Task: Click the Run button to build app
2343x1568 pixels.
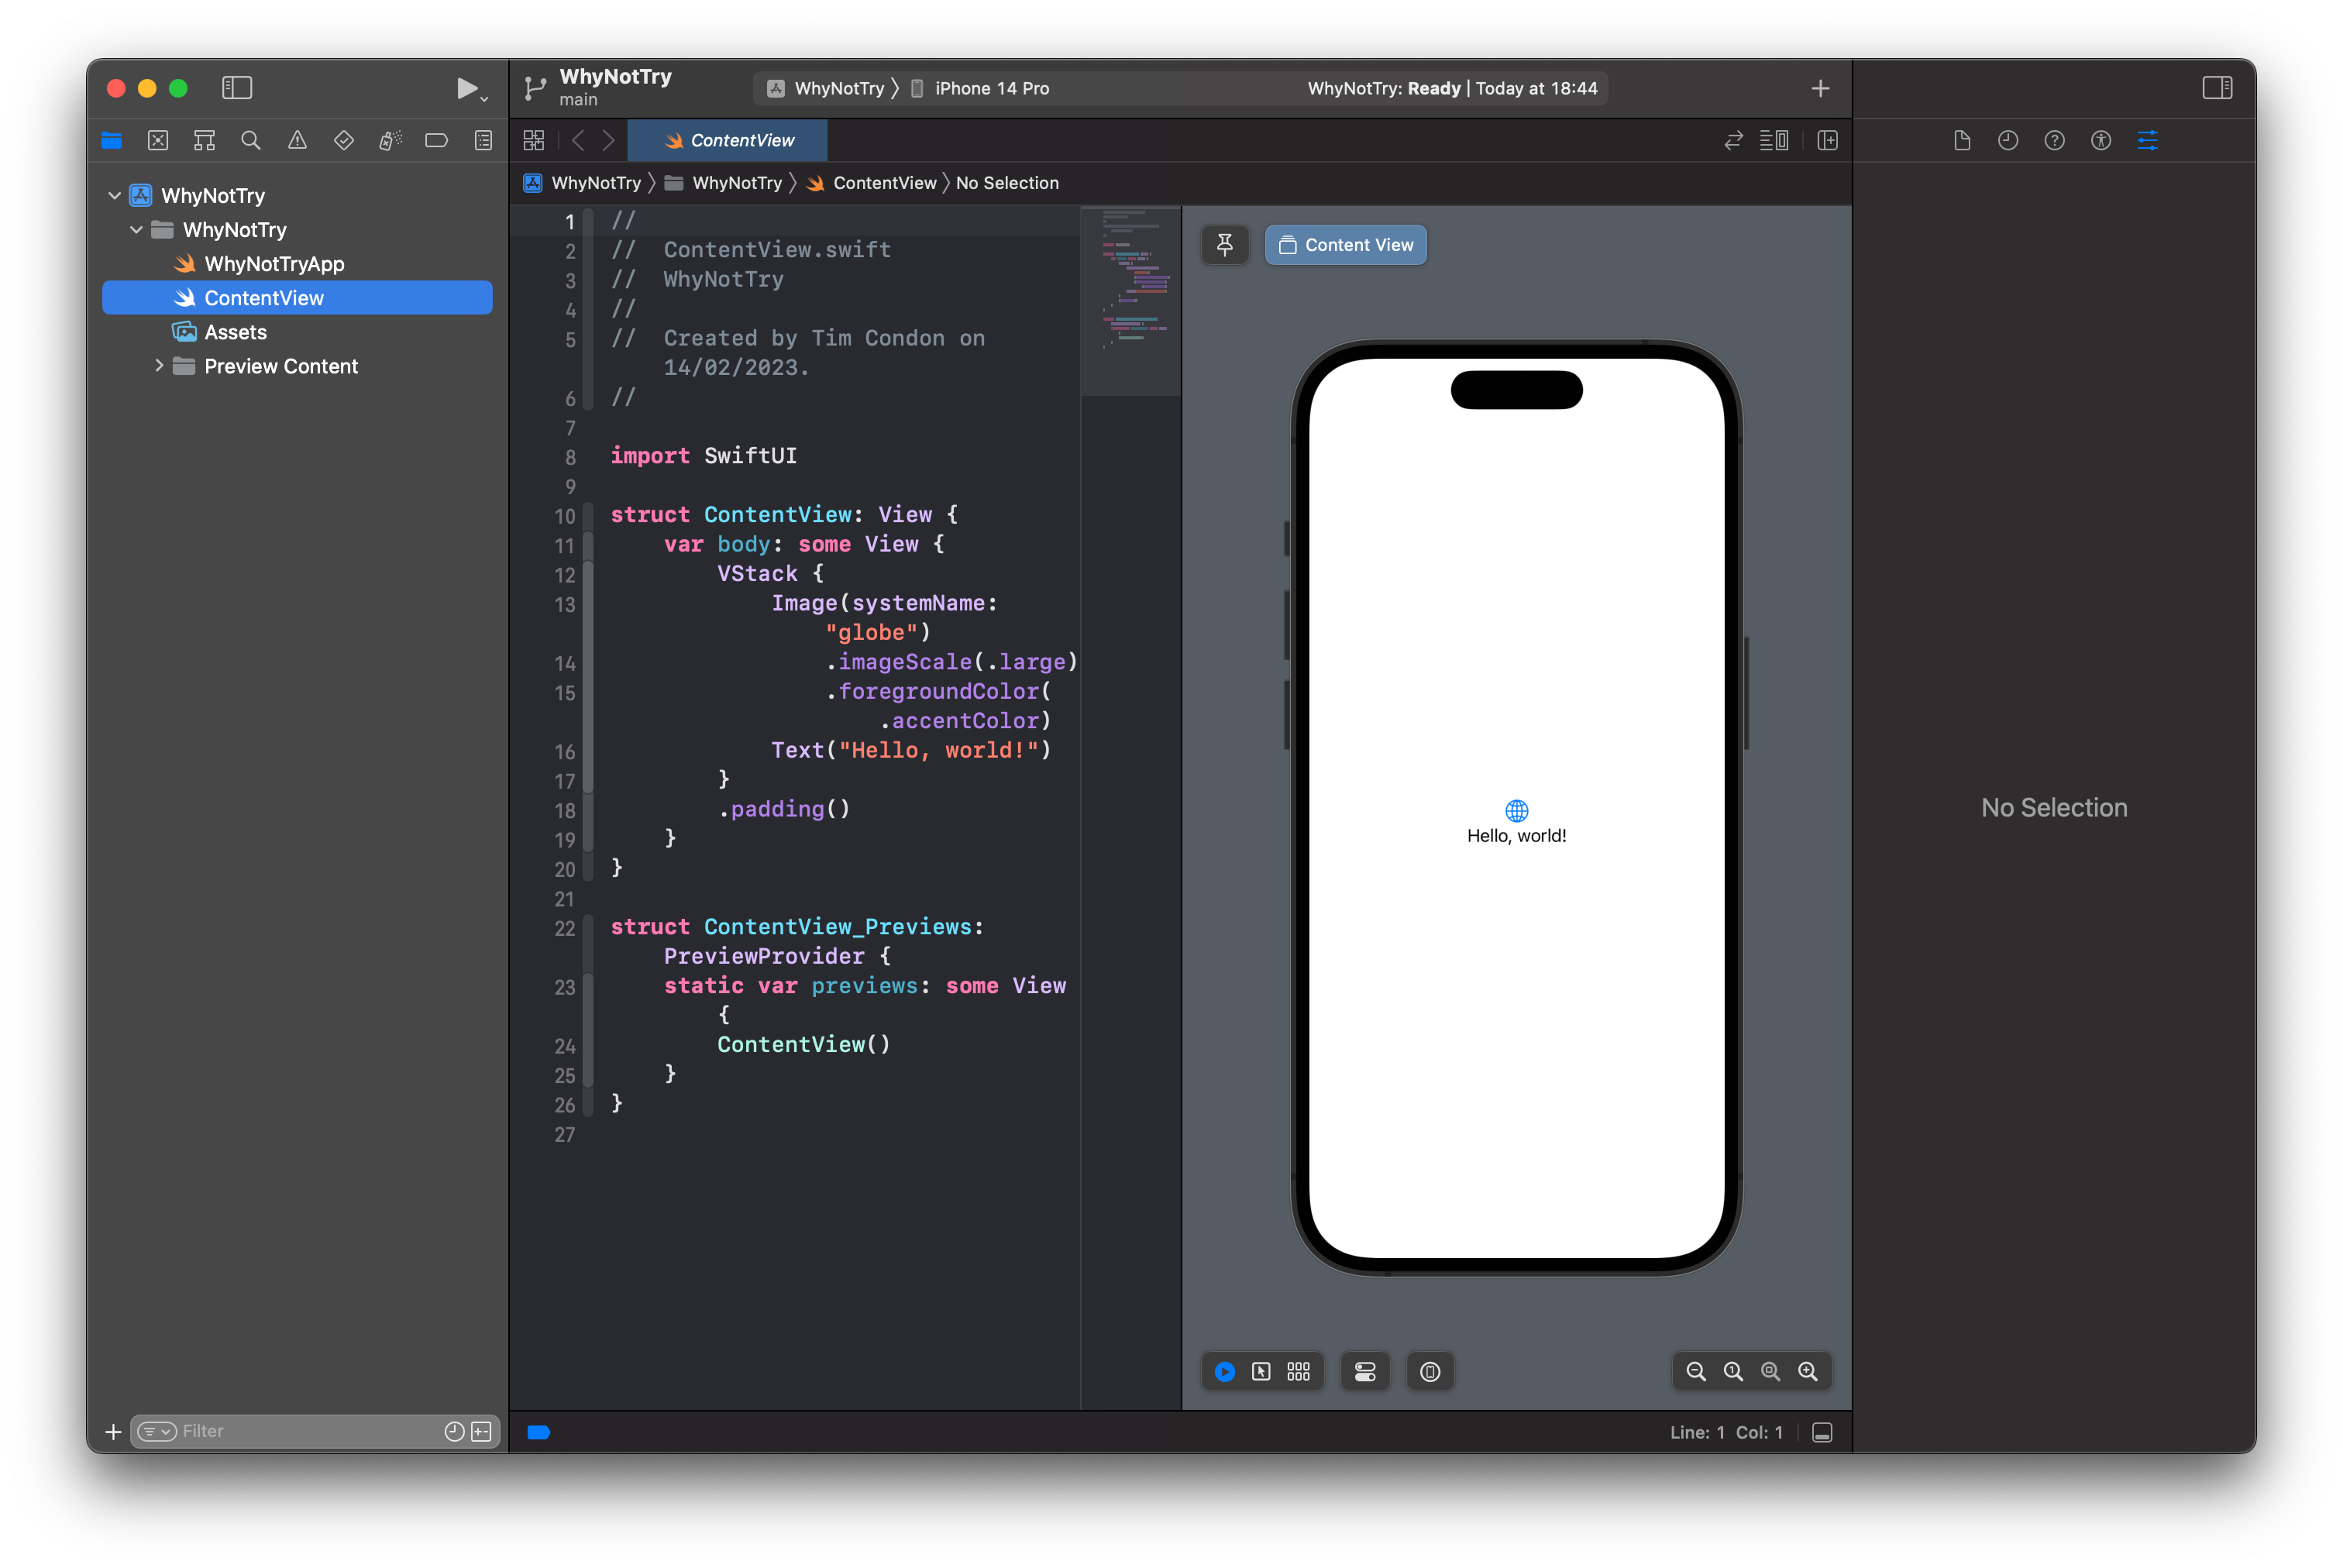Action: click(x=463, y=86)
